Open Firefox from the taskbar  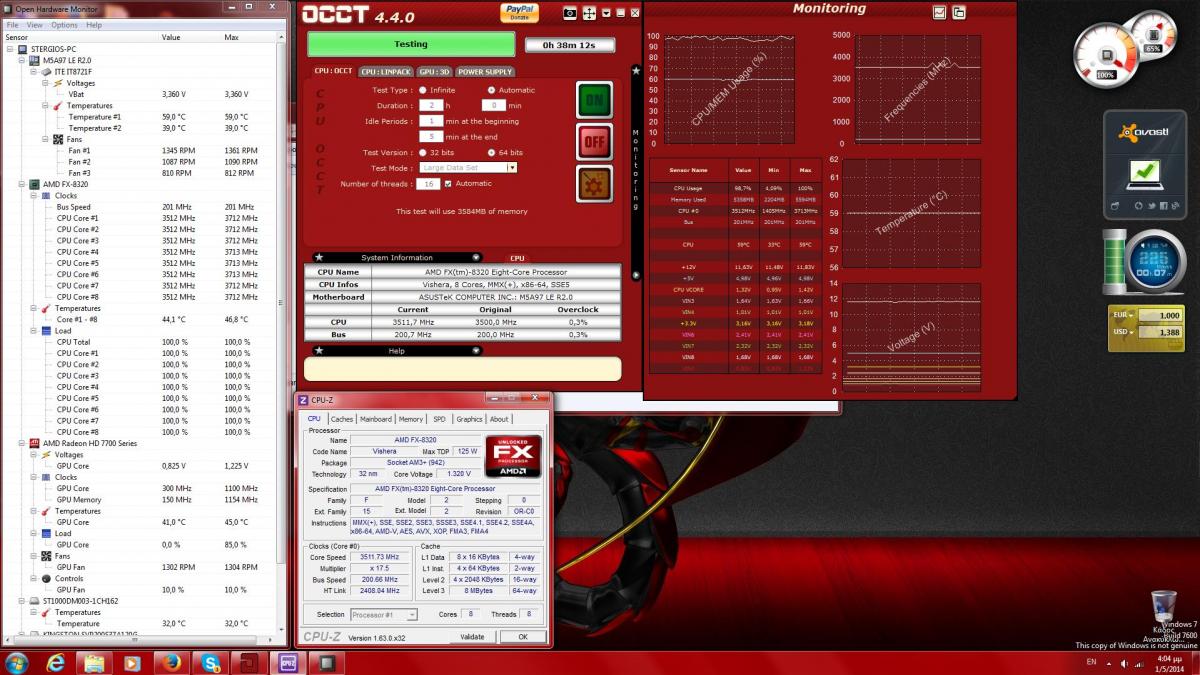pos(171,662)
